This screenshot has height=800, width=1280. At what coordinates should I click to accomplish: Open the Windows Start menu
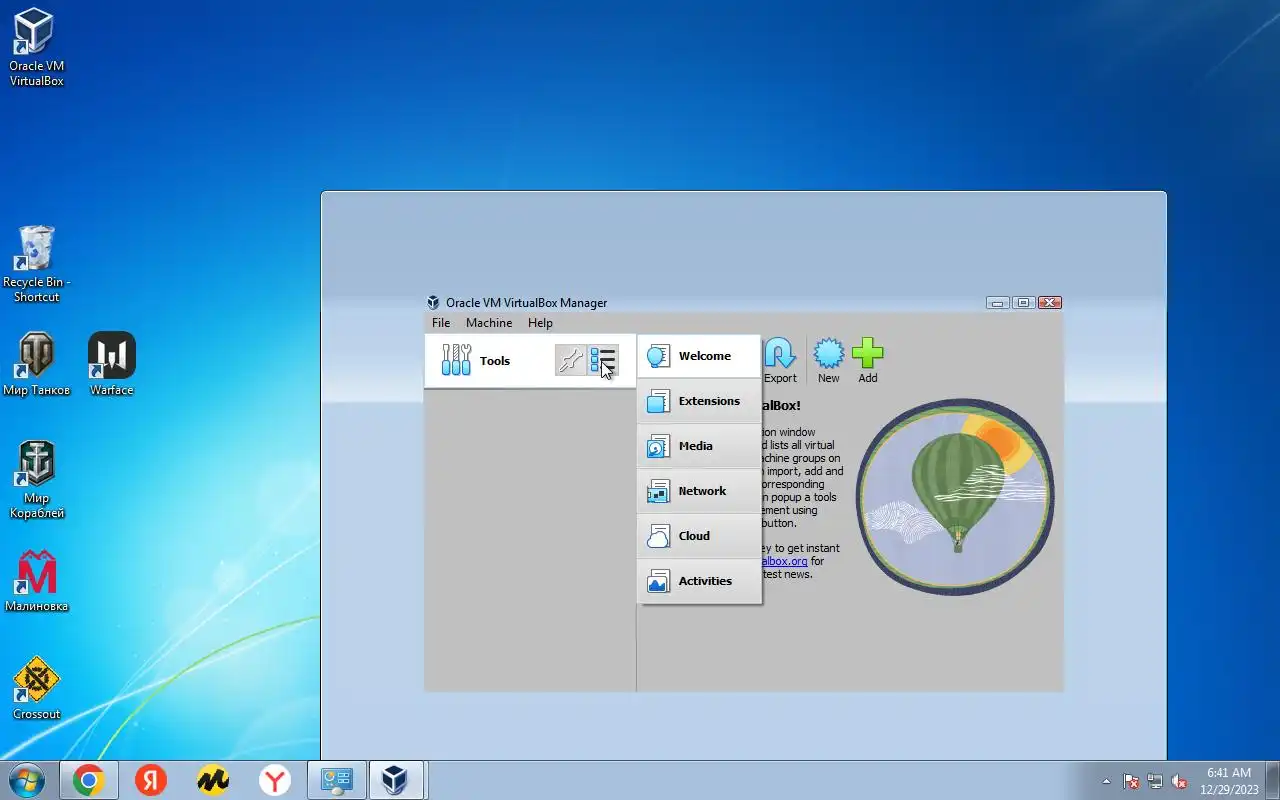(x=26, y=780)
